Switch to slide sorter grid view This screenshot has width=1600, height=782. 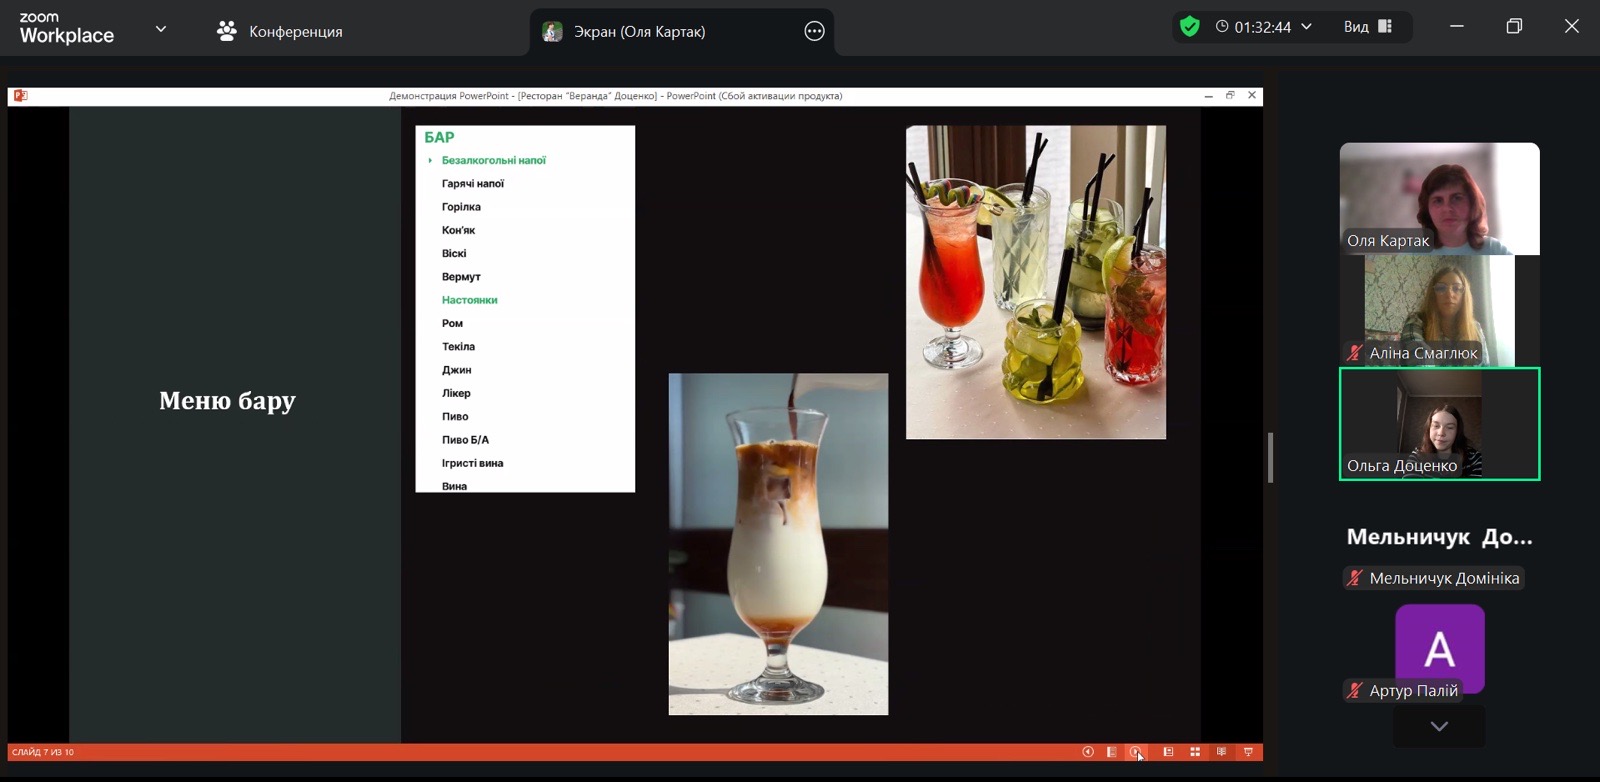[x=1195, y=752]
